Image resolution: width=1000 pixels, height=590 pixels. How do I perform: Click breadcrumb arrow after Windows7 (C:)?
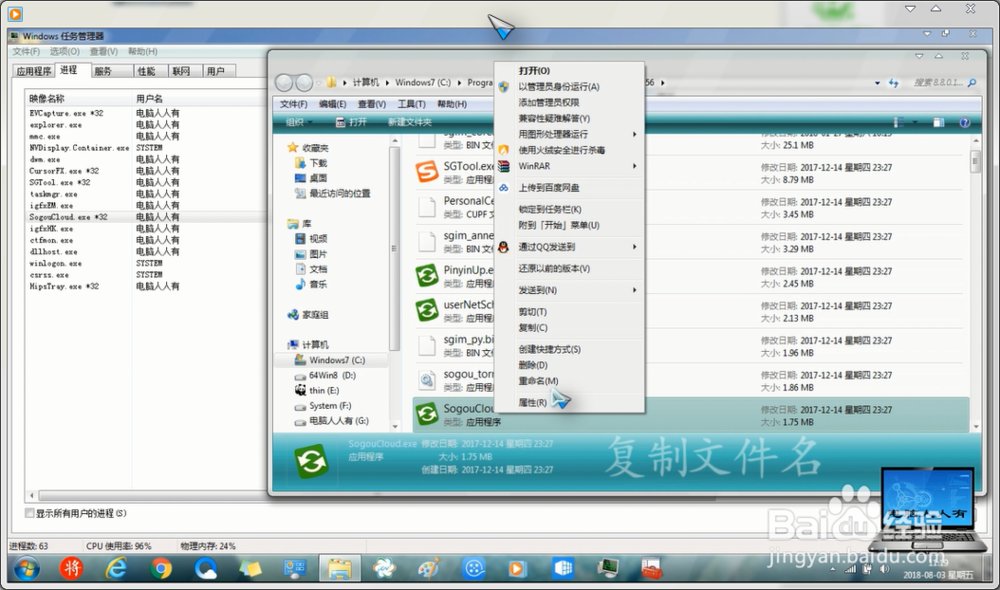coord(459,83)
